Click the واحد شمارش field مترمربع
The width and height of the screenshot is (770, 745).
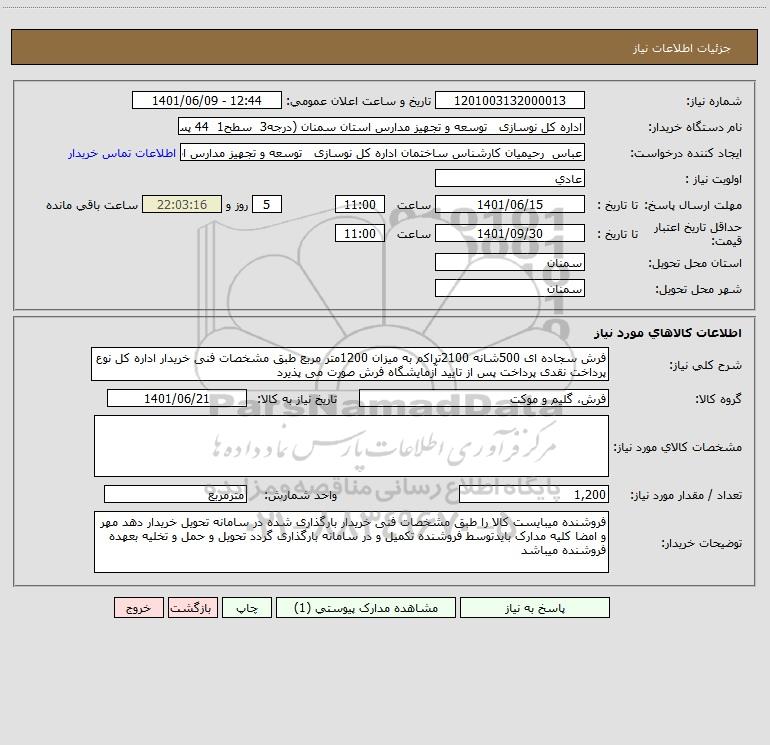175,494
